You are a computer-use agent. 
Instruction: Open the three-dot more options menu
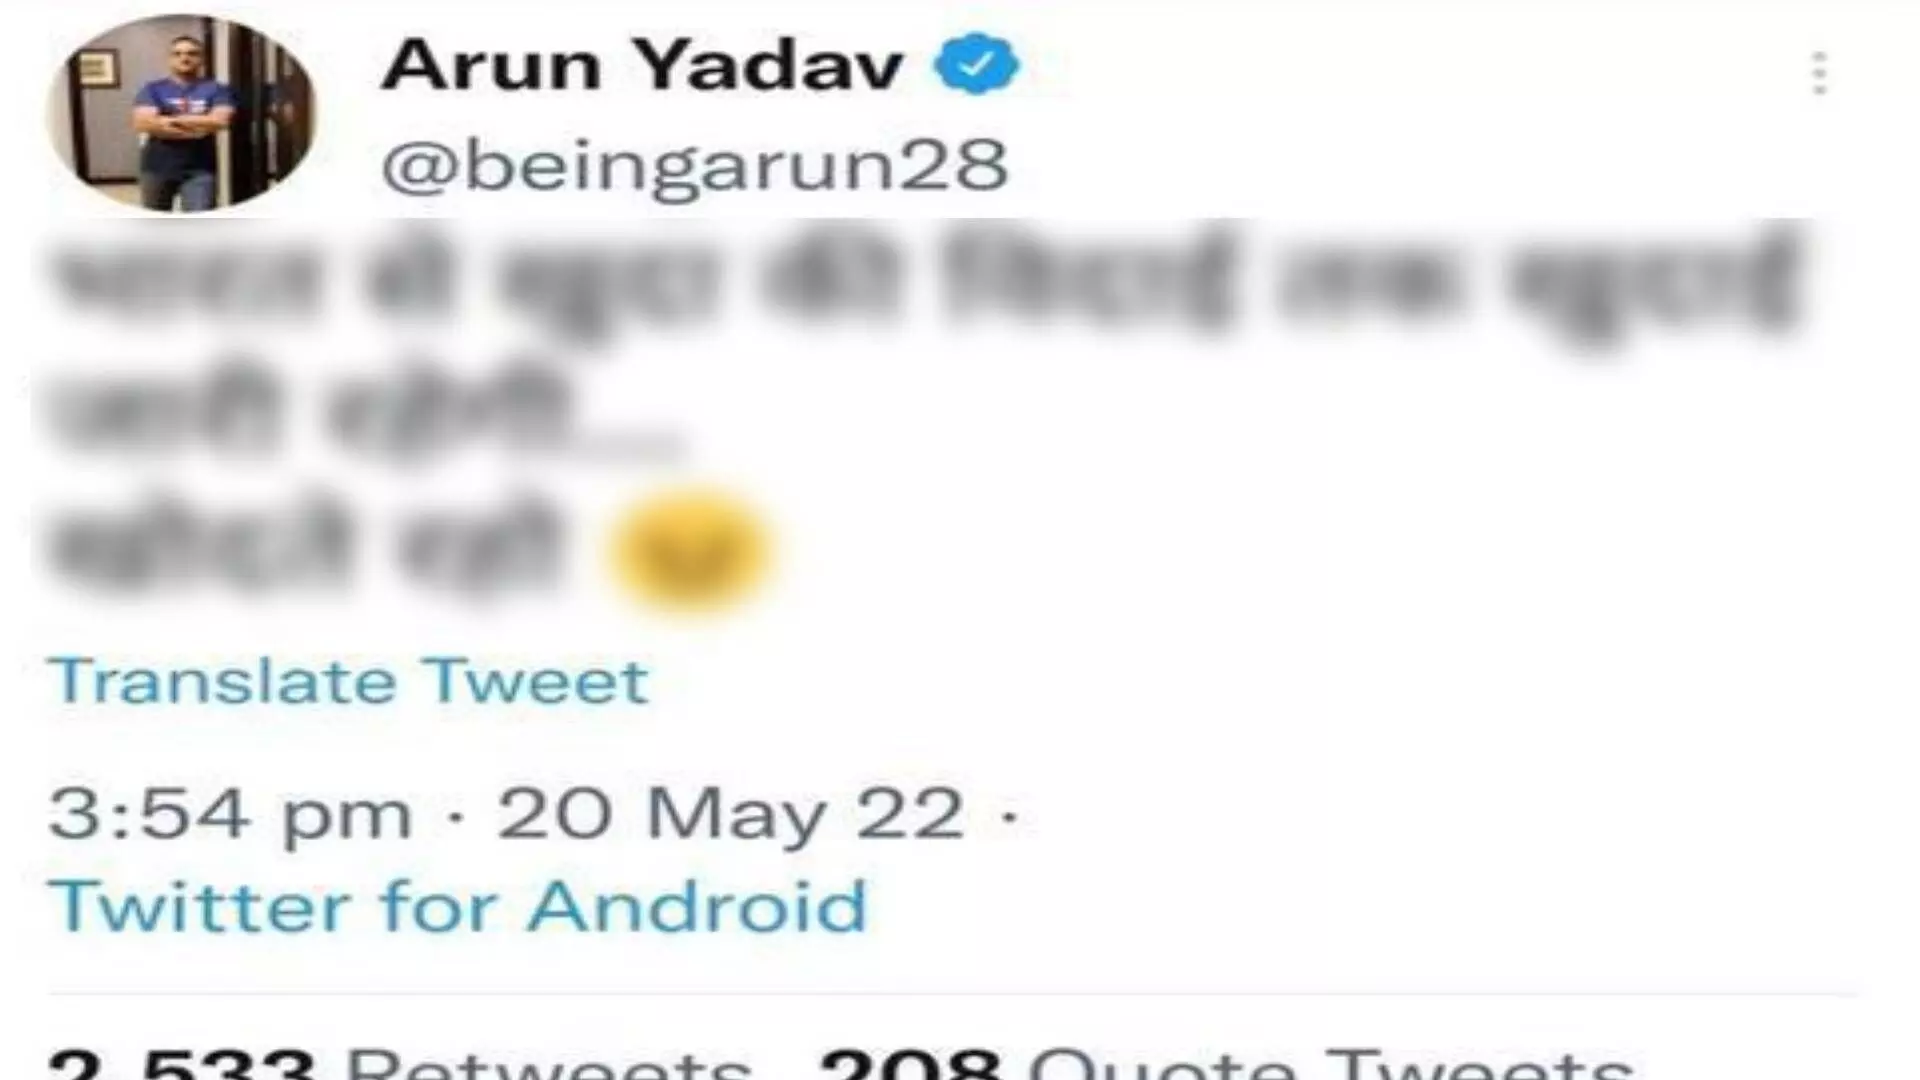pyautogui.click(x=1819, y=73)
